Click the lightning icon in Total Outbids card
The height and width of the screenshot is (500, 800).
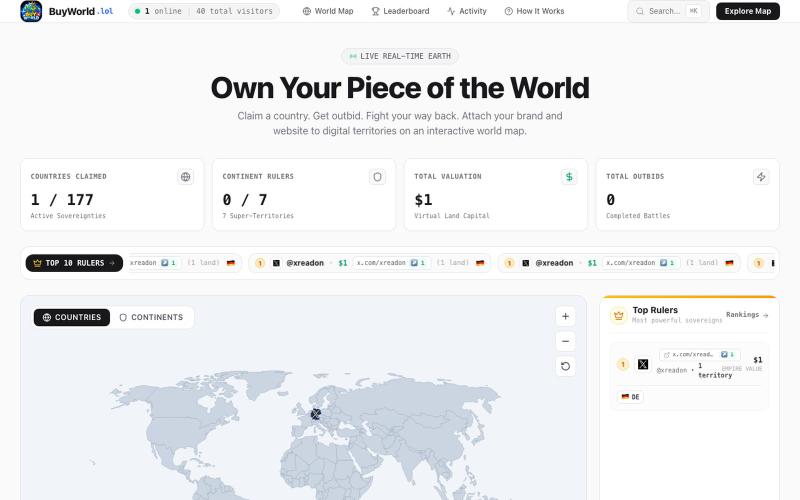pyautogui.click(x=761, y=177)
